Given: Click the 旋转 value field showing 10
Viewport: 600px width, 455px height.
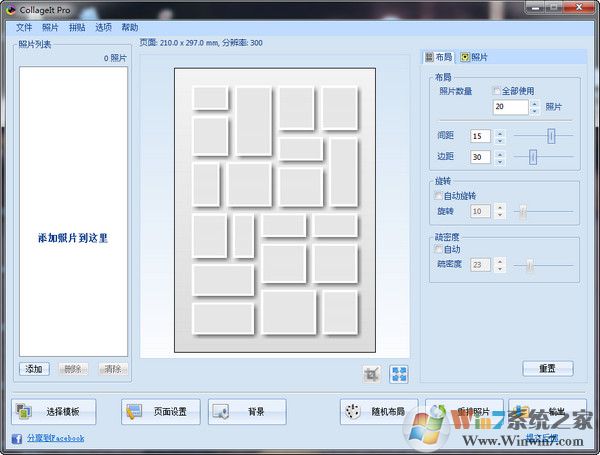Looking at the screenshot, I should click(x=480, y=211).
